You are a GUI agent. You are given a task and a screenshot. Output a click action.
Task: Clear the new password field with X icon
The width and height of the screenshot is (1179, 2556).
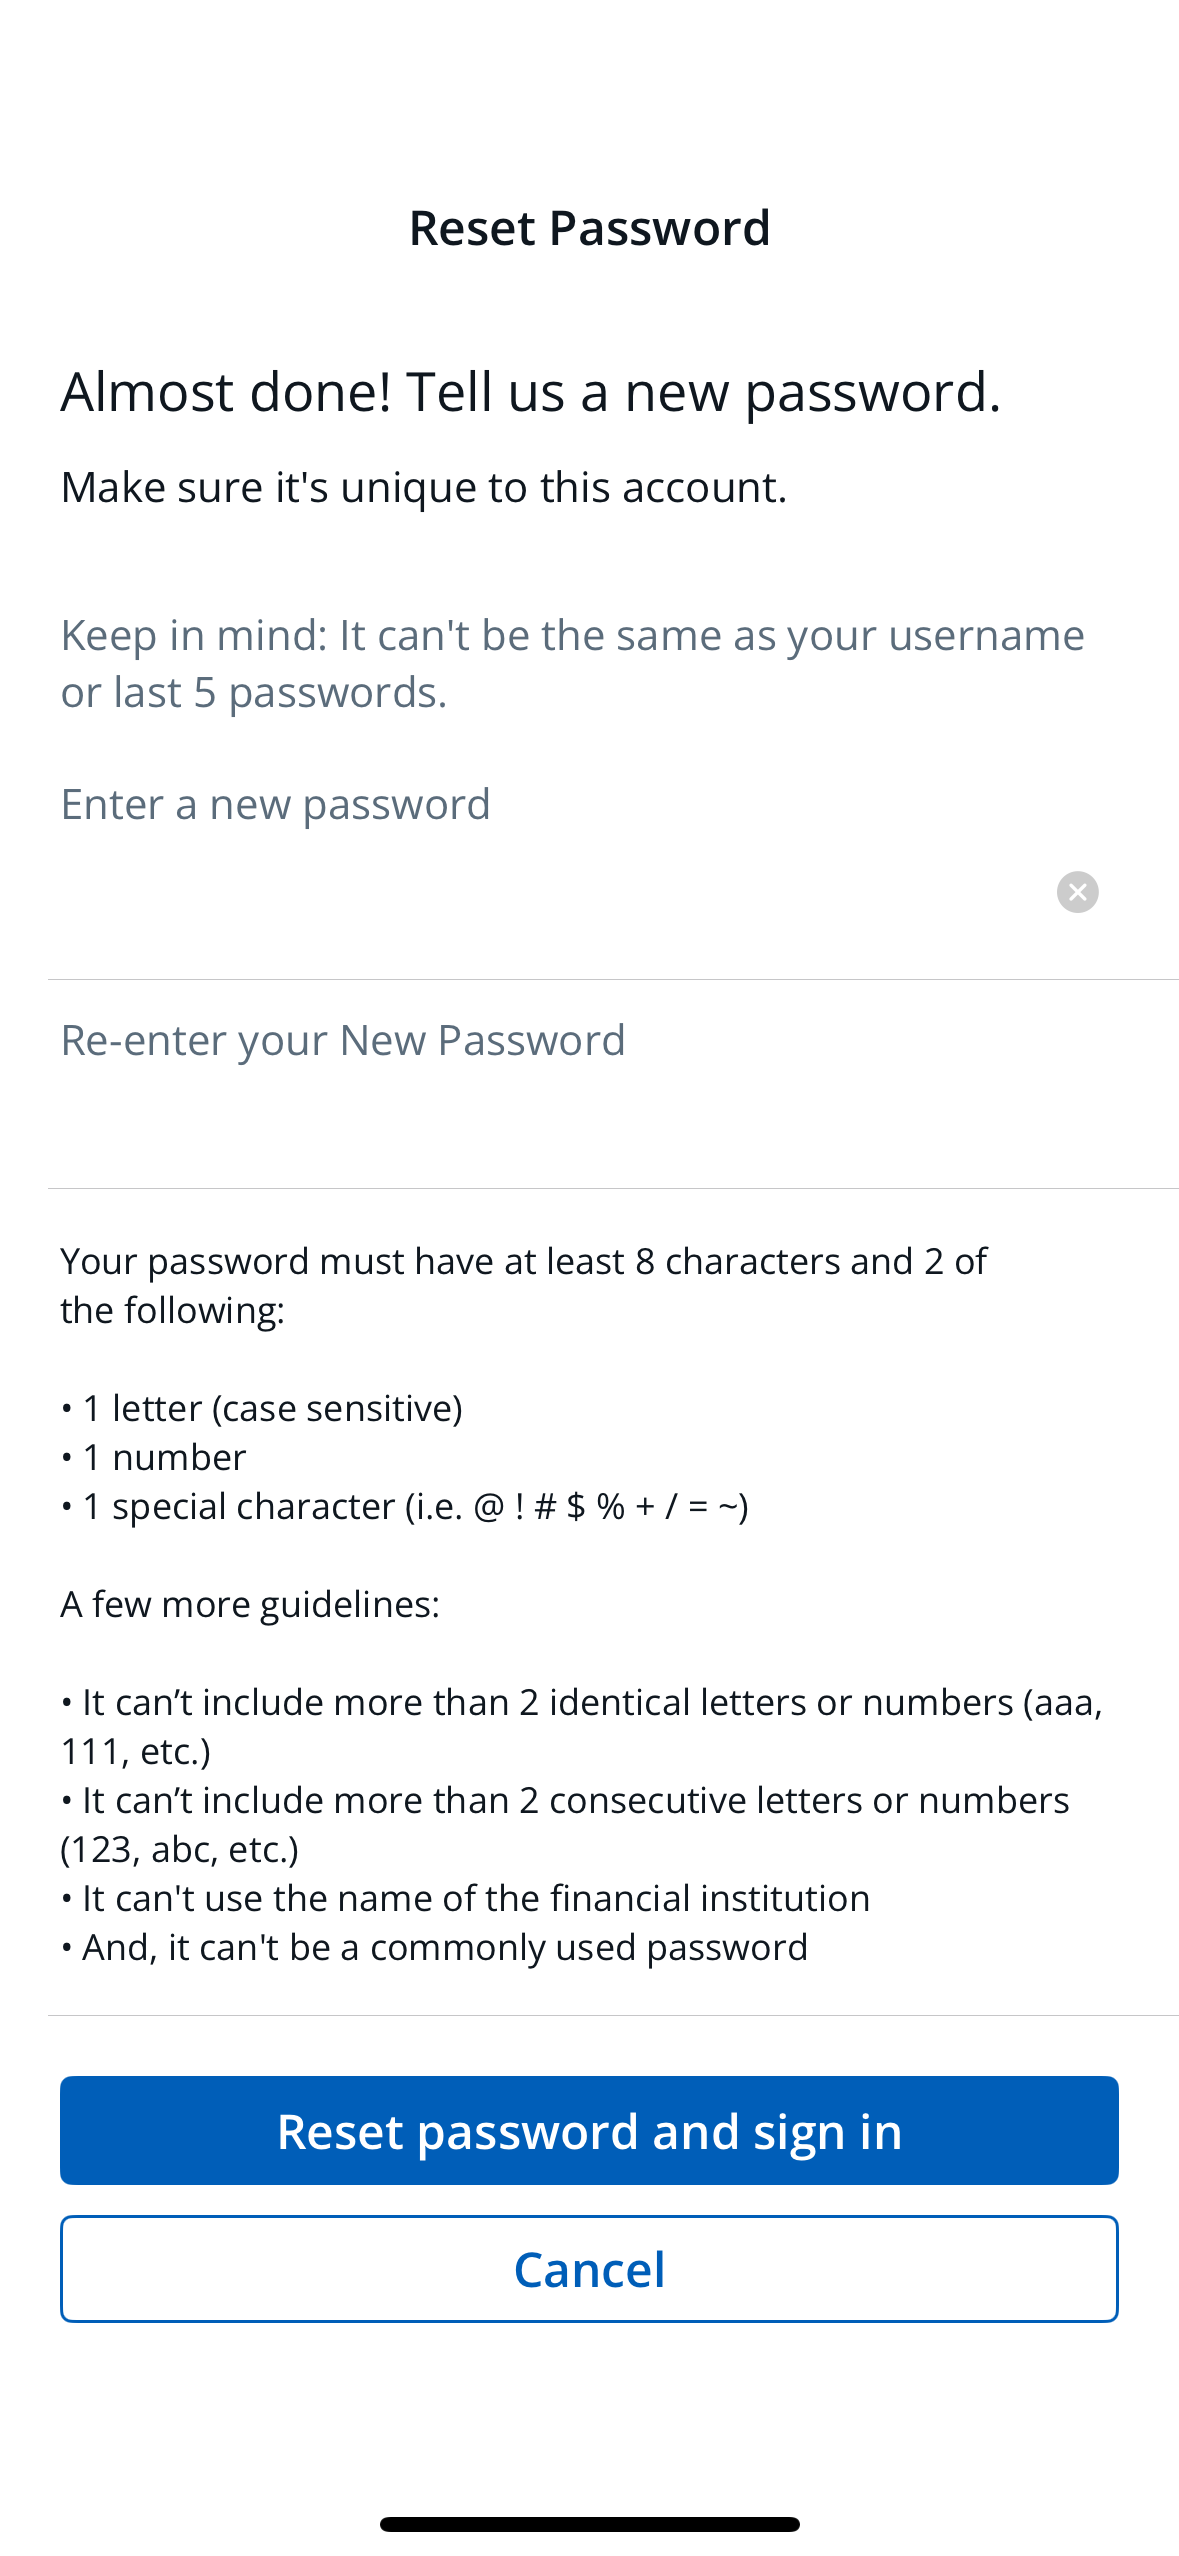1077,891
